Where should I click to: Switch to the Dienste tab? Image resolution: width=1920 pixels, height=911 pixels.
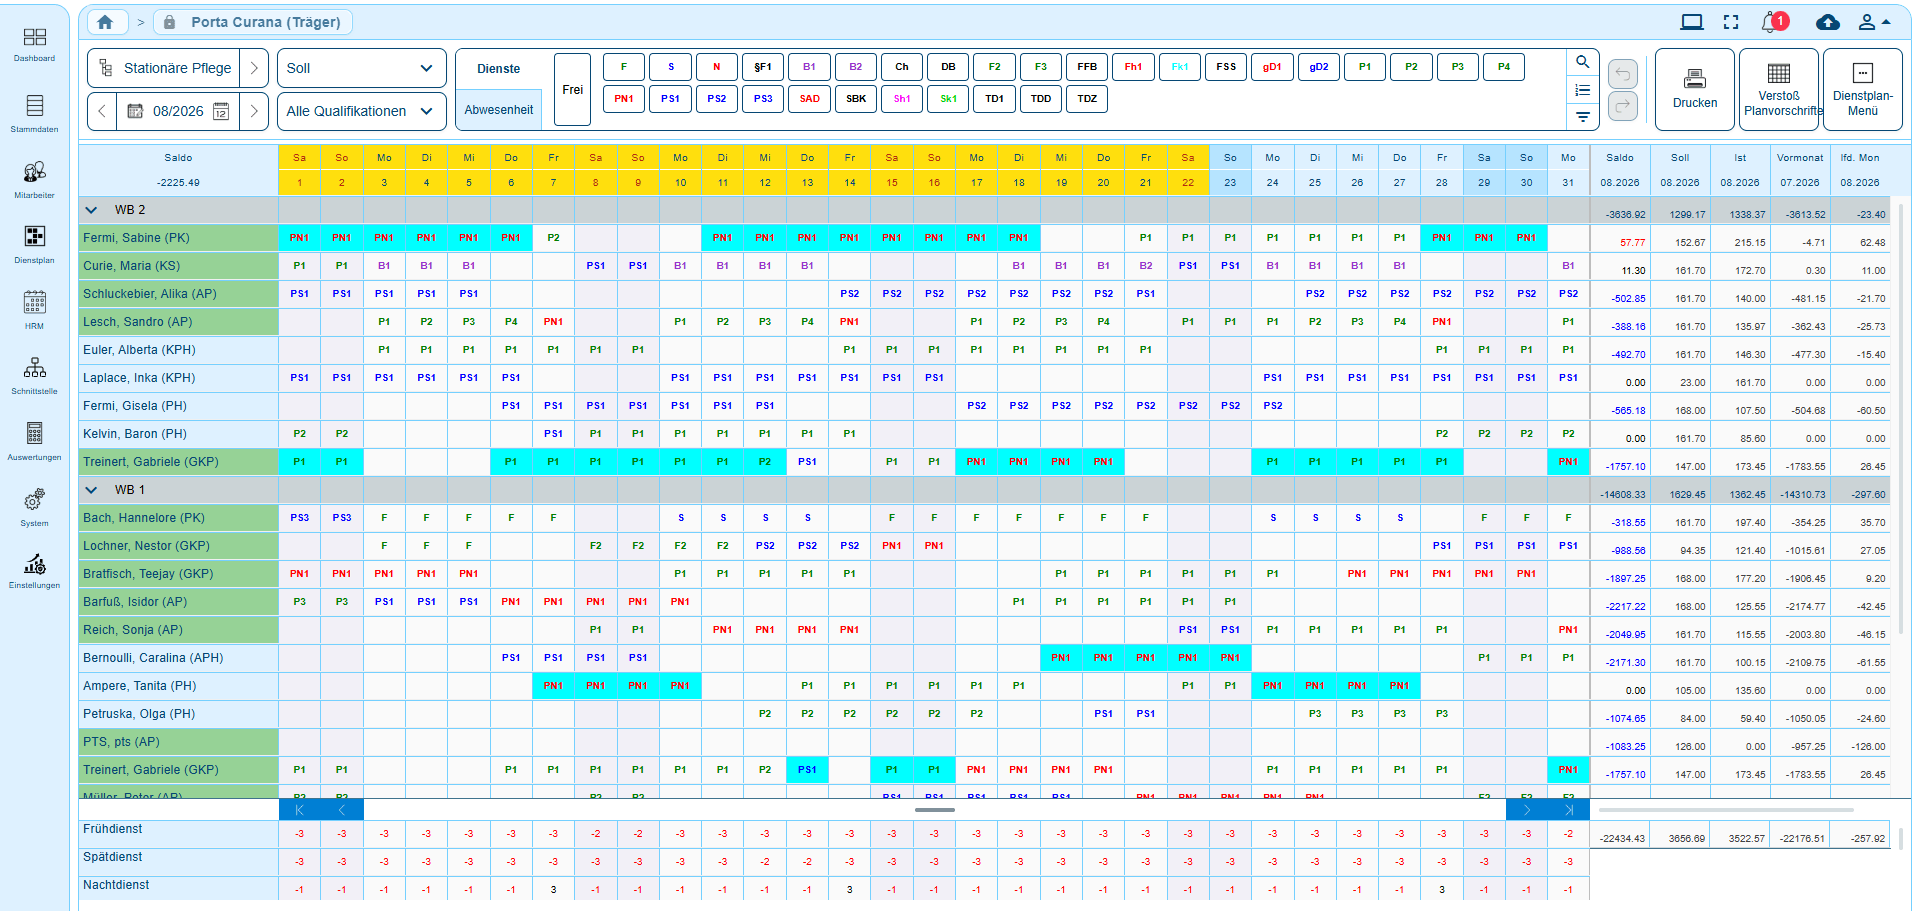pyautogui.click(x=498, y=69)
